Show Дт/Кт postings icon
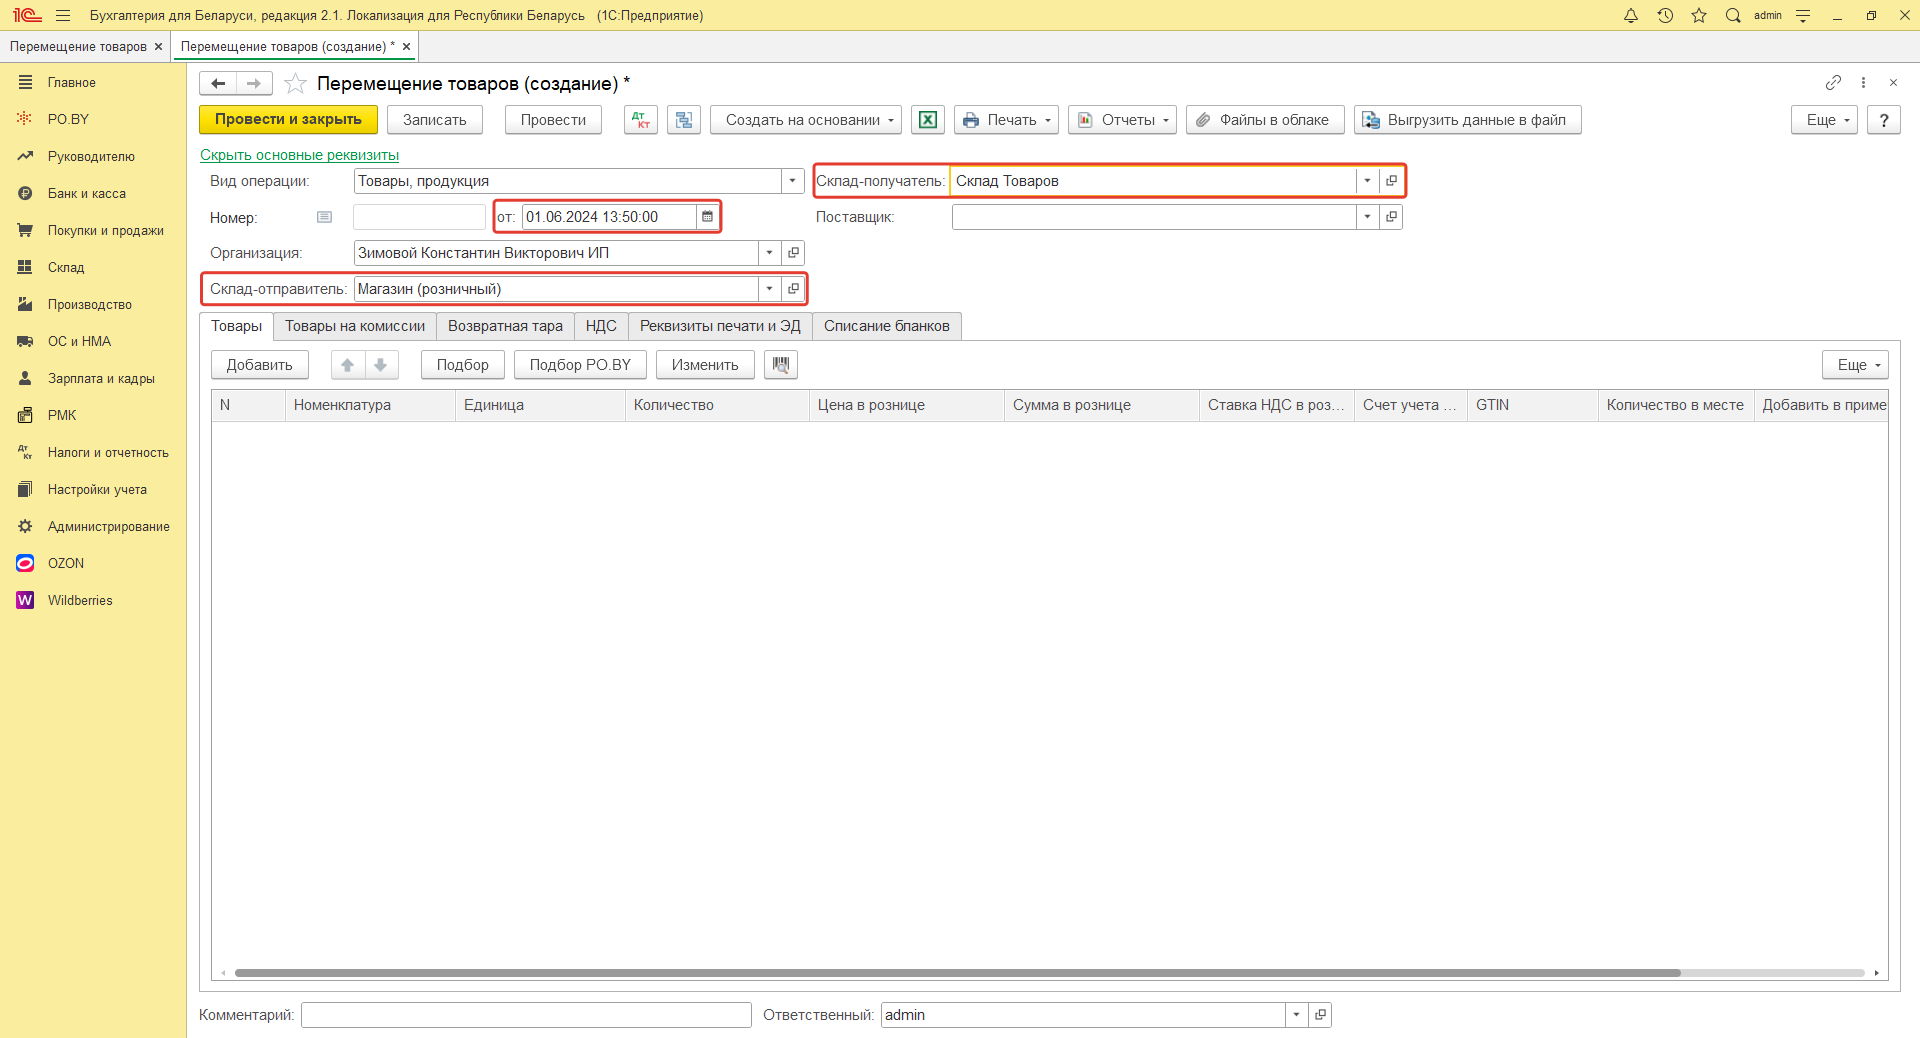Image resolution: width=1920 pixels, height=1038 pixels. point(641,120)
